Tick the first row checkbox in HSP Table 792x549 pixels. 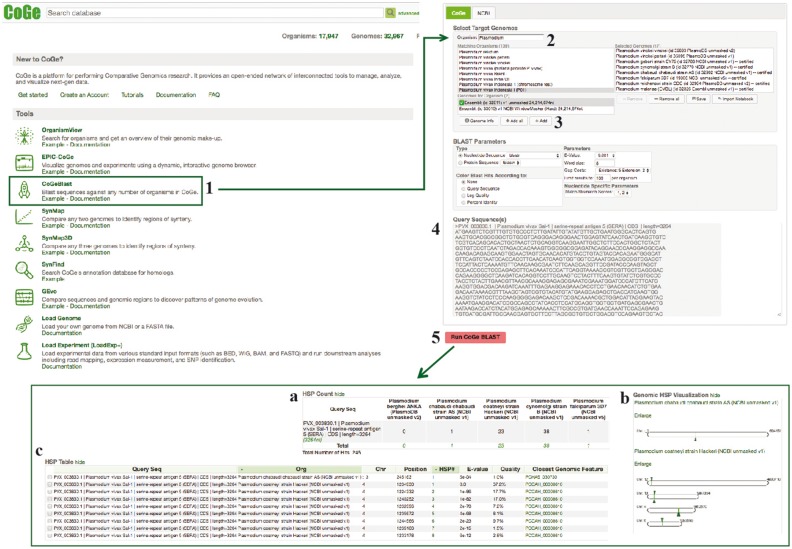50,478
